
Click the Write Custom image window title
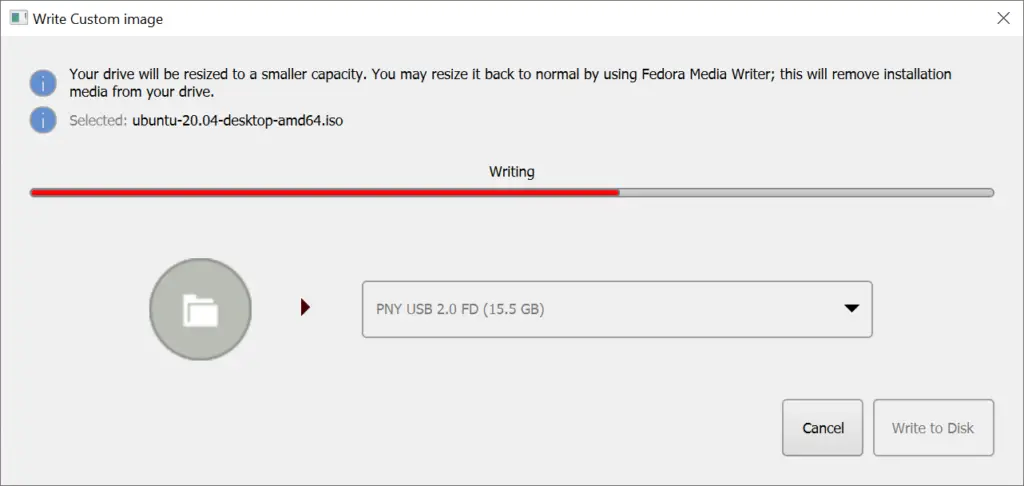click(x=98, y=19)
